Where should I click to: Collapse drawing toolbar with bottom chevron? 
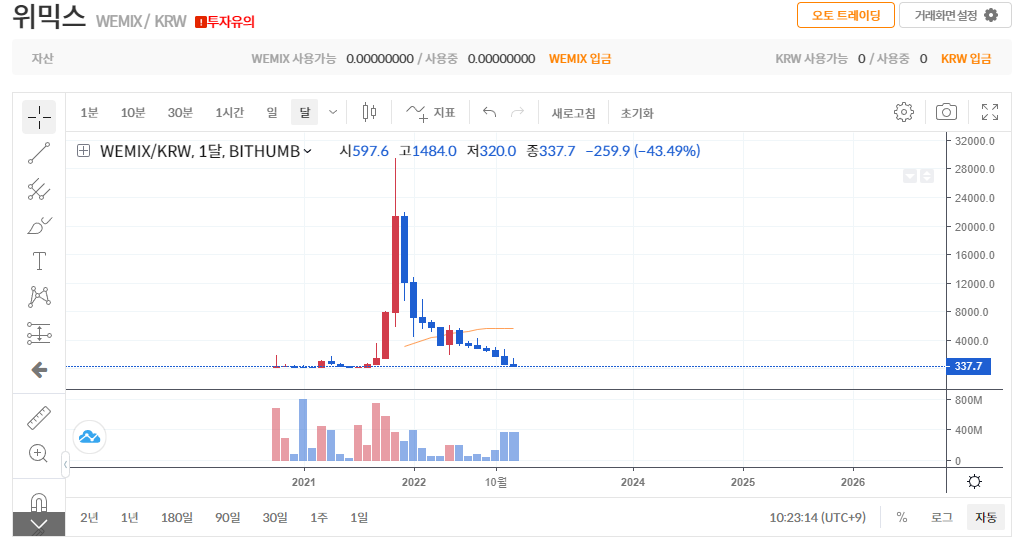(x=39, y=524)
